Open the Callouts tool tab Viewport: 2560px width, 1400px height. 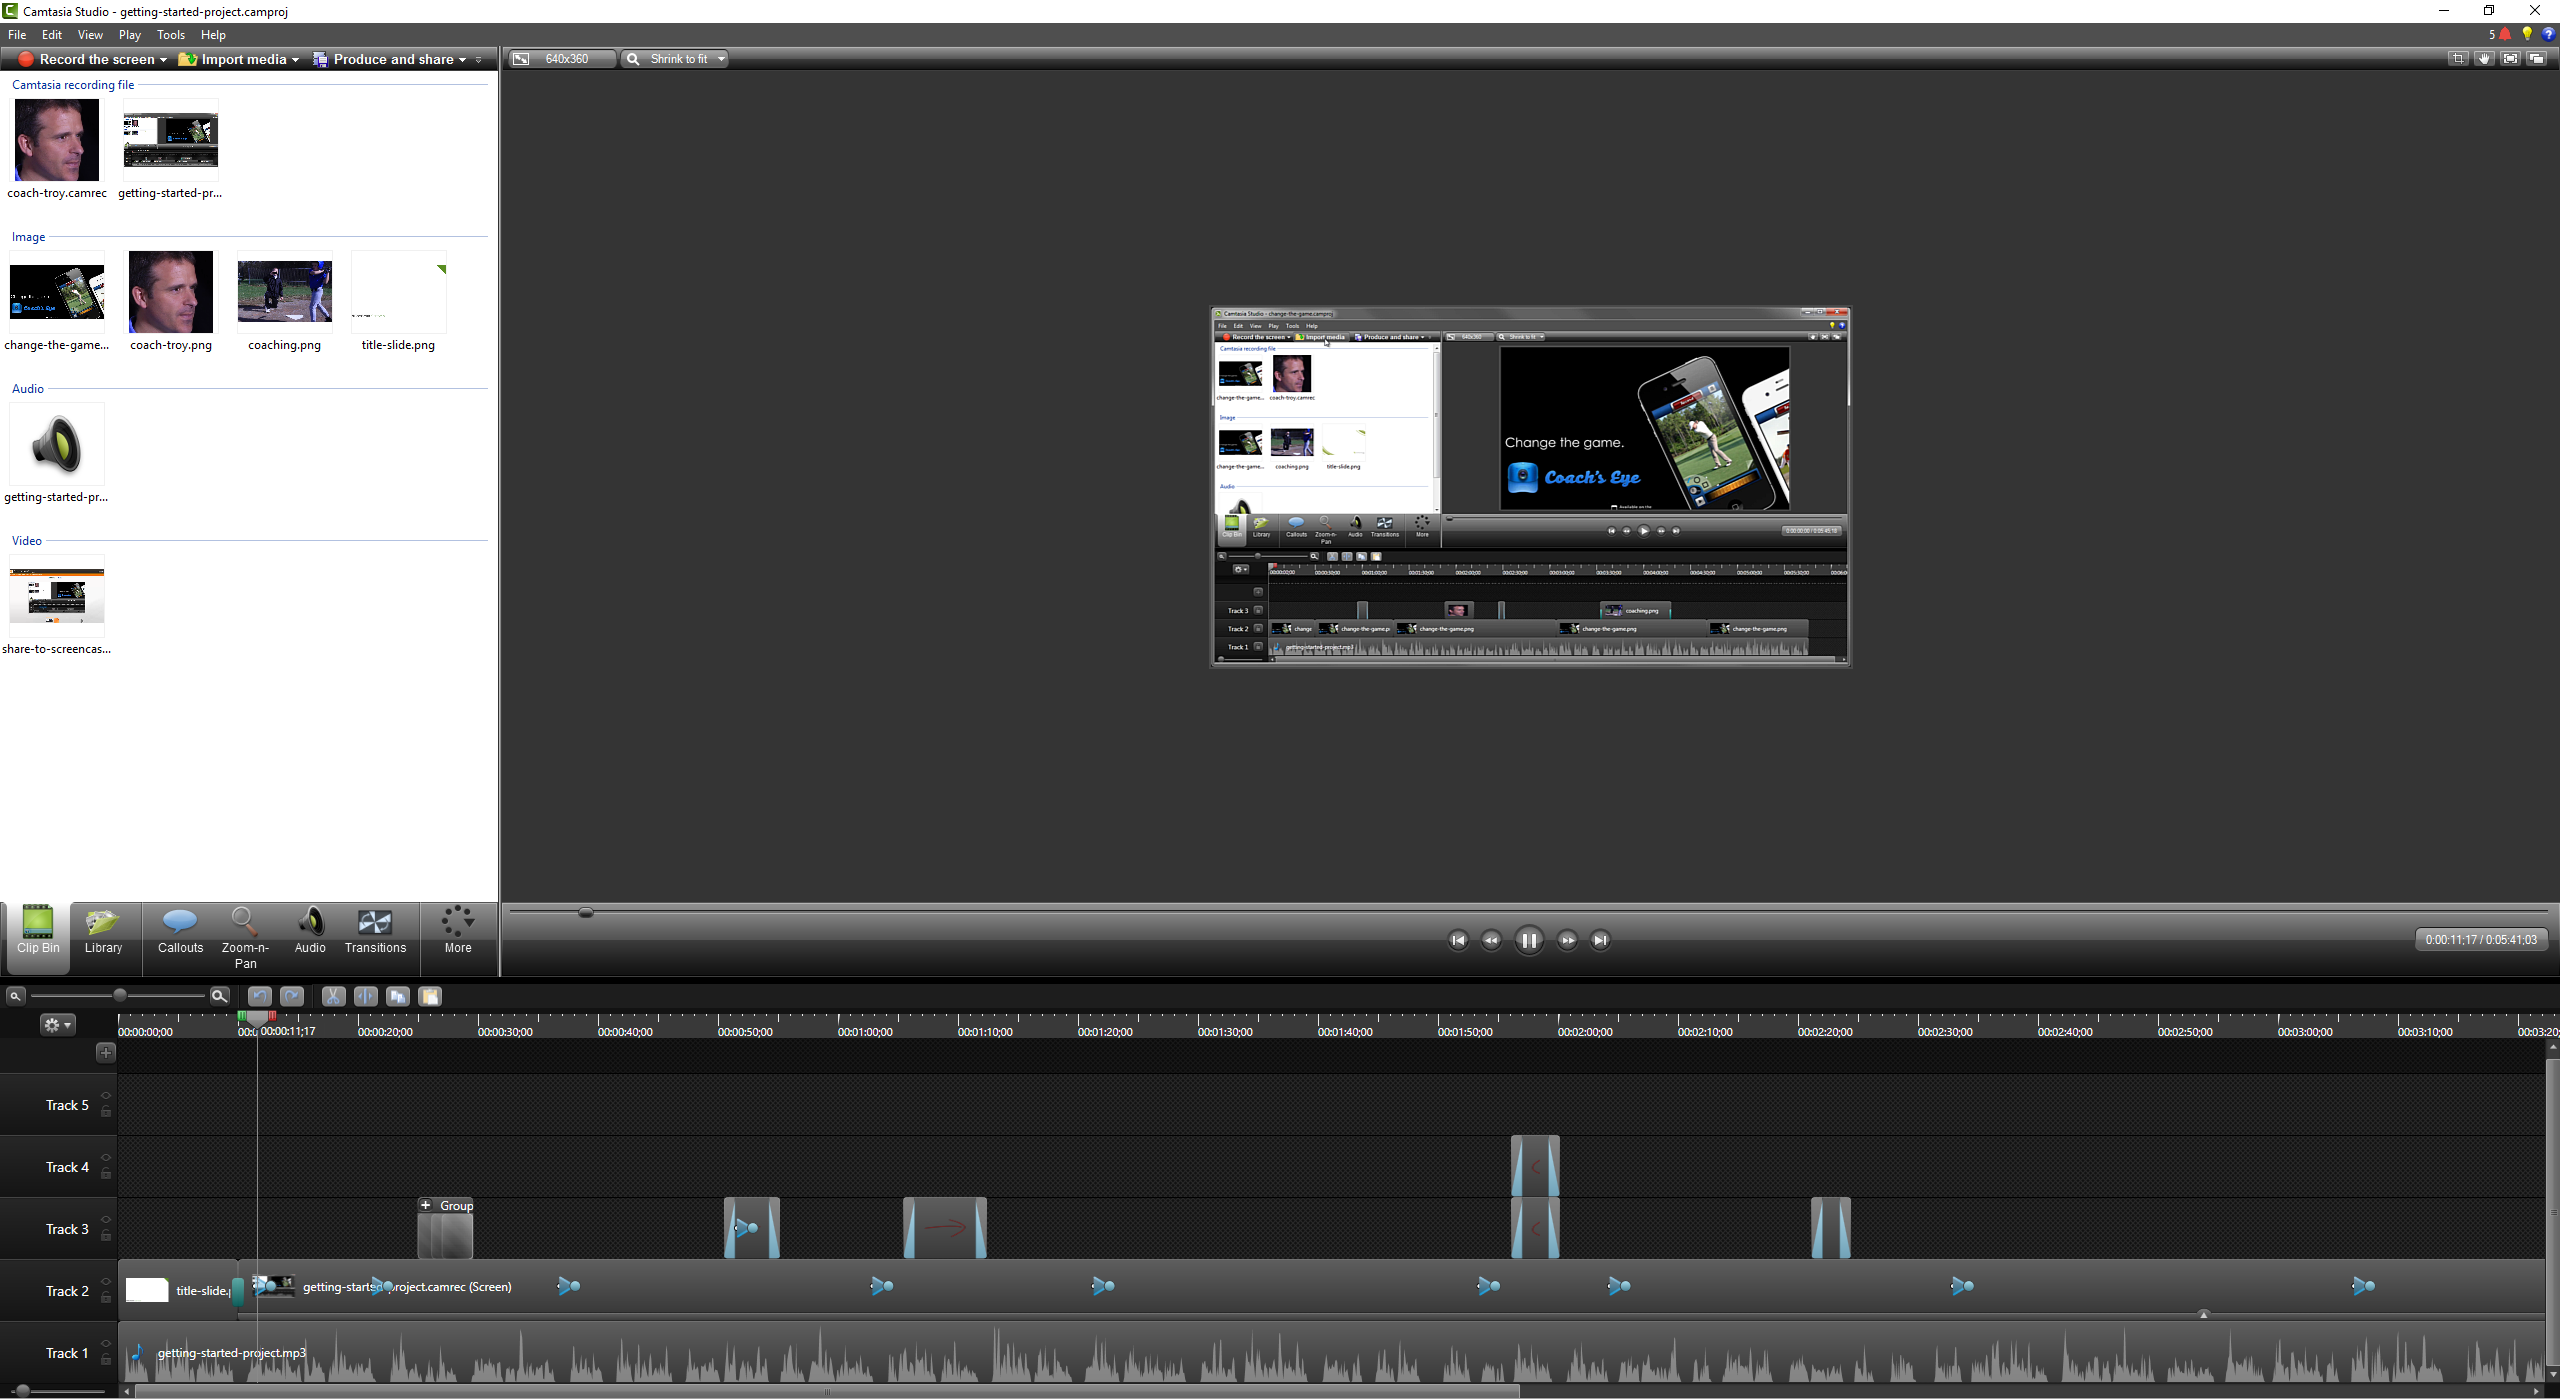click(180, 931)
